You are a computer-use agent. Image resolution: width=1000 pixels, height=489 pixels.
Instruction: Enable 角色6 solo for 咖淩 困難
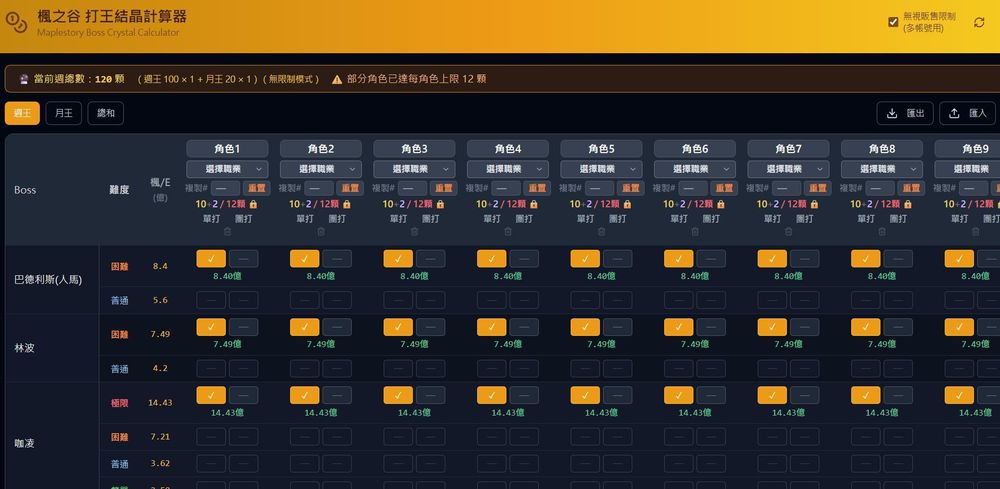click(679, 437)
